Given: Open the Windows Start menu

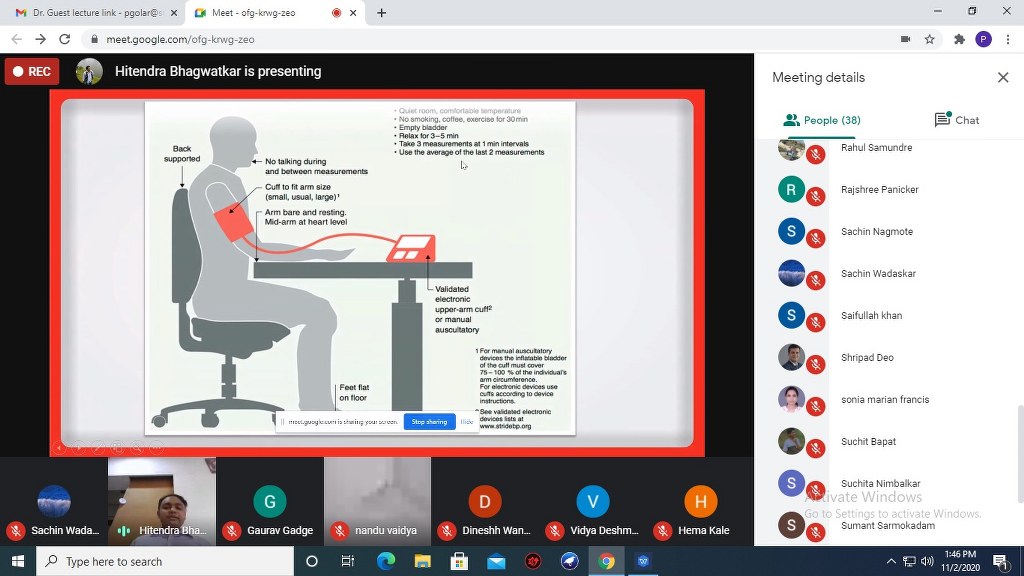Looking at the screenshot, I should pos(18,561).
